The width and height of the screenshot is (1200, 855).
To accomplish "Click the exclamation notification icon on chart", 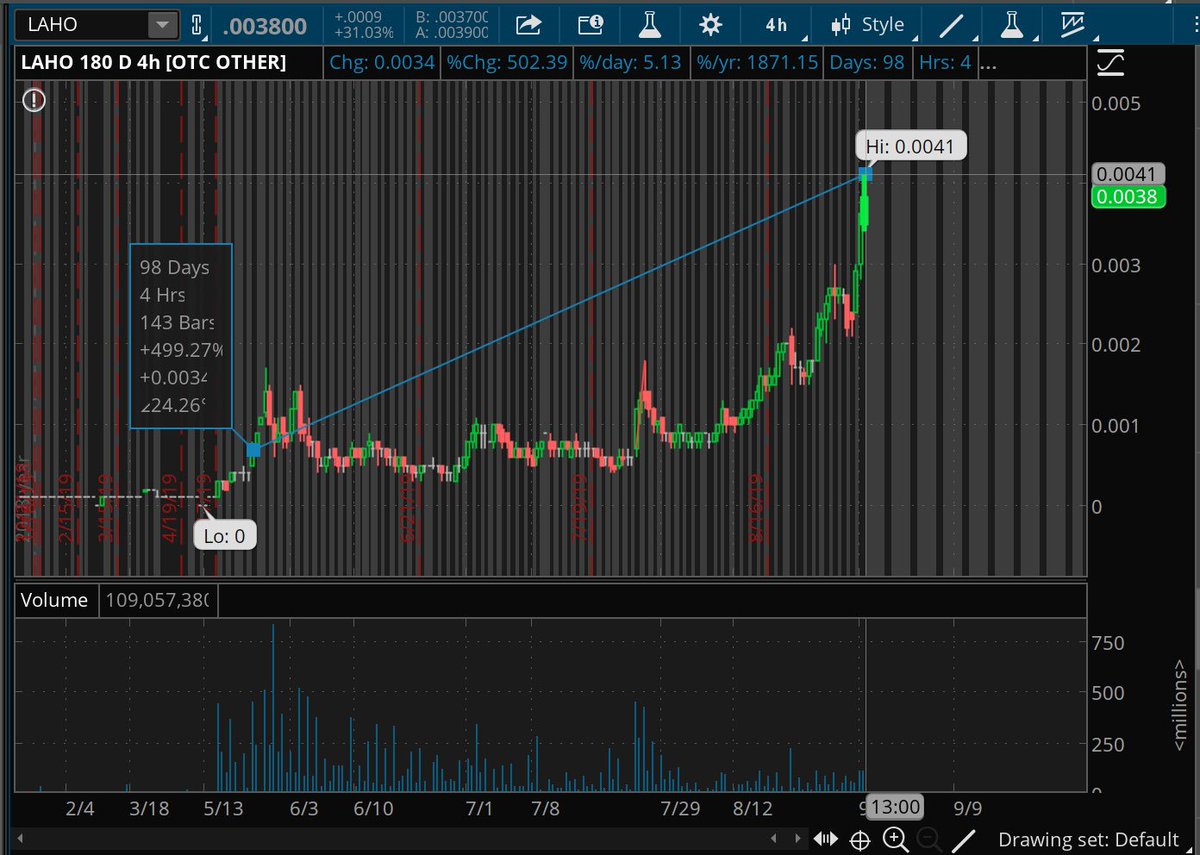I will pyautogui.click(x=33, y=100).
